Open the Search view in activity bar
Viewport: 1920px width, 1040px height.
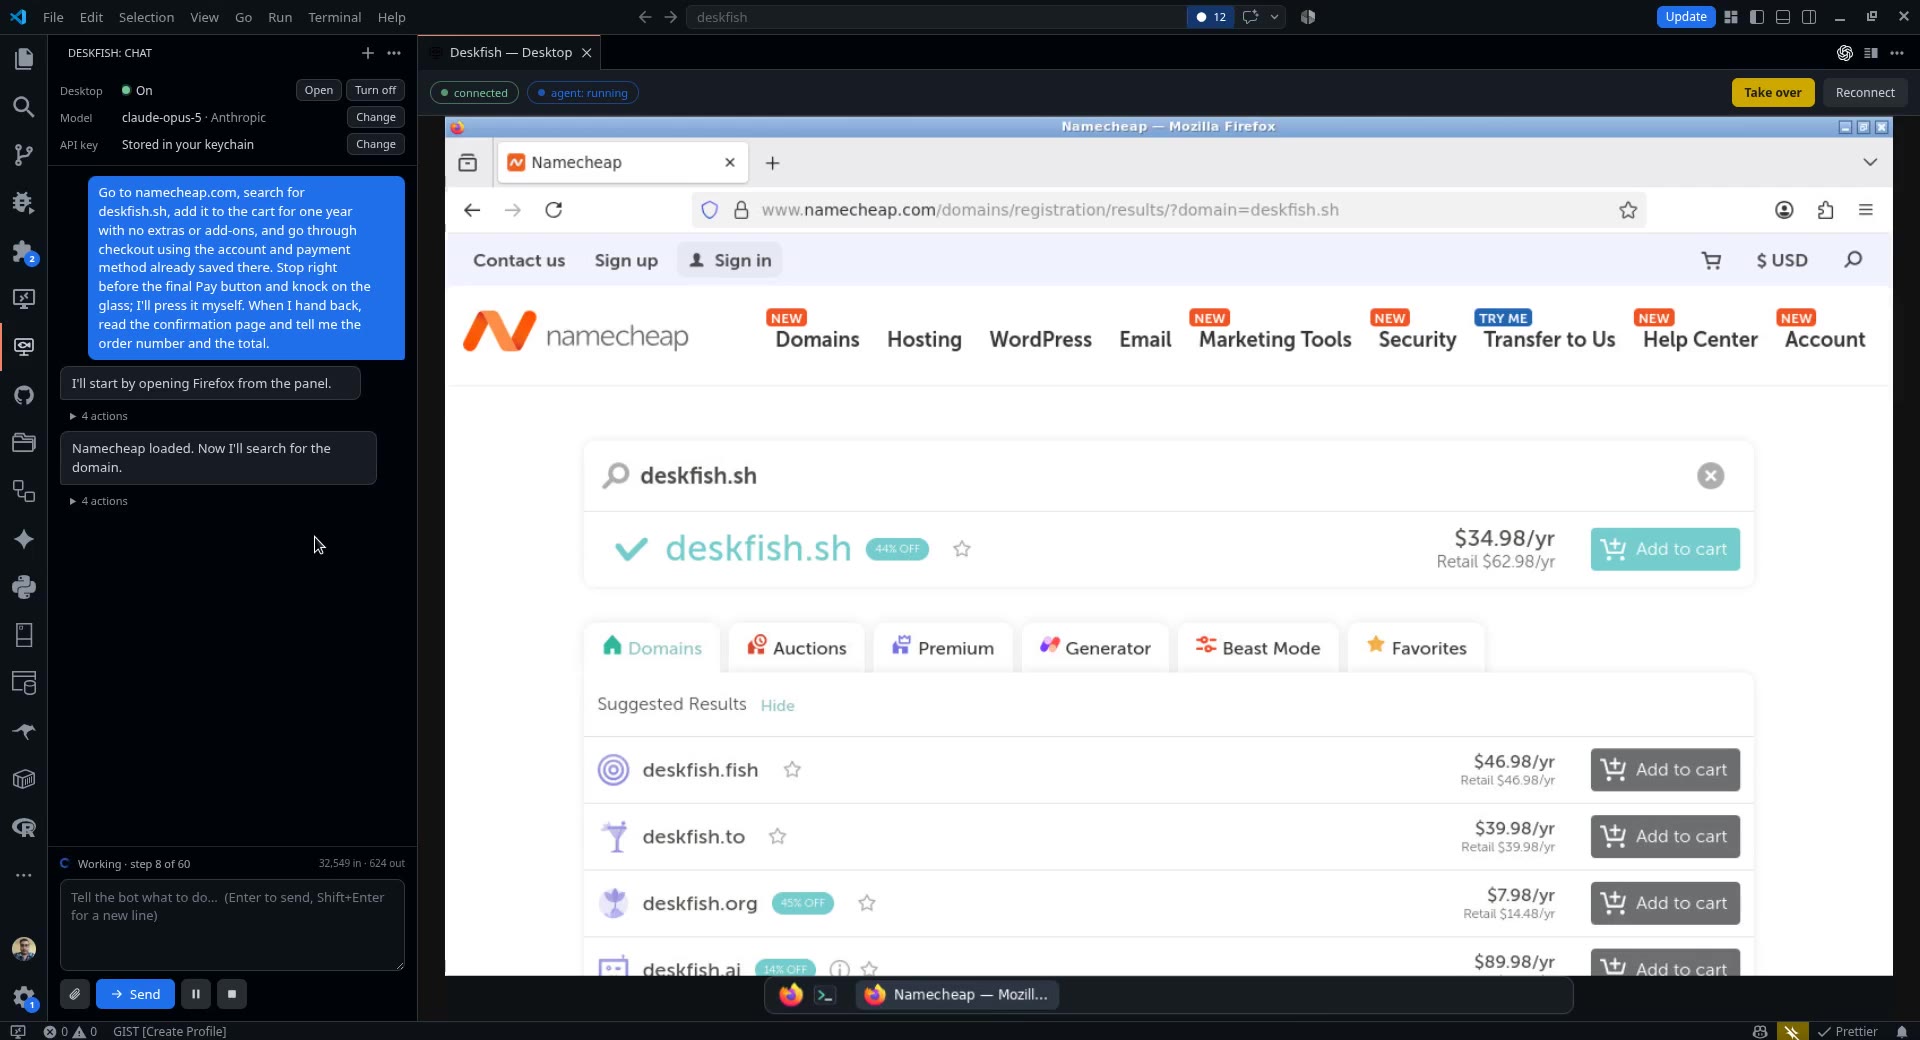[24, 107]
